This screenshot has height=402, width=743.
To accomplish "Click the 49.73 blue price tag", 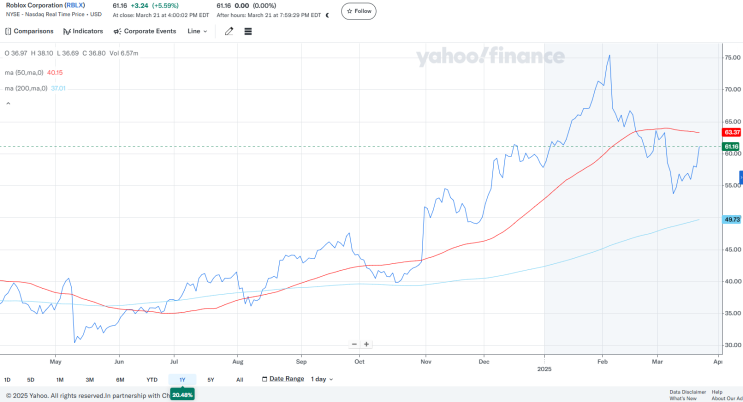I will [x=732, y=219].
